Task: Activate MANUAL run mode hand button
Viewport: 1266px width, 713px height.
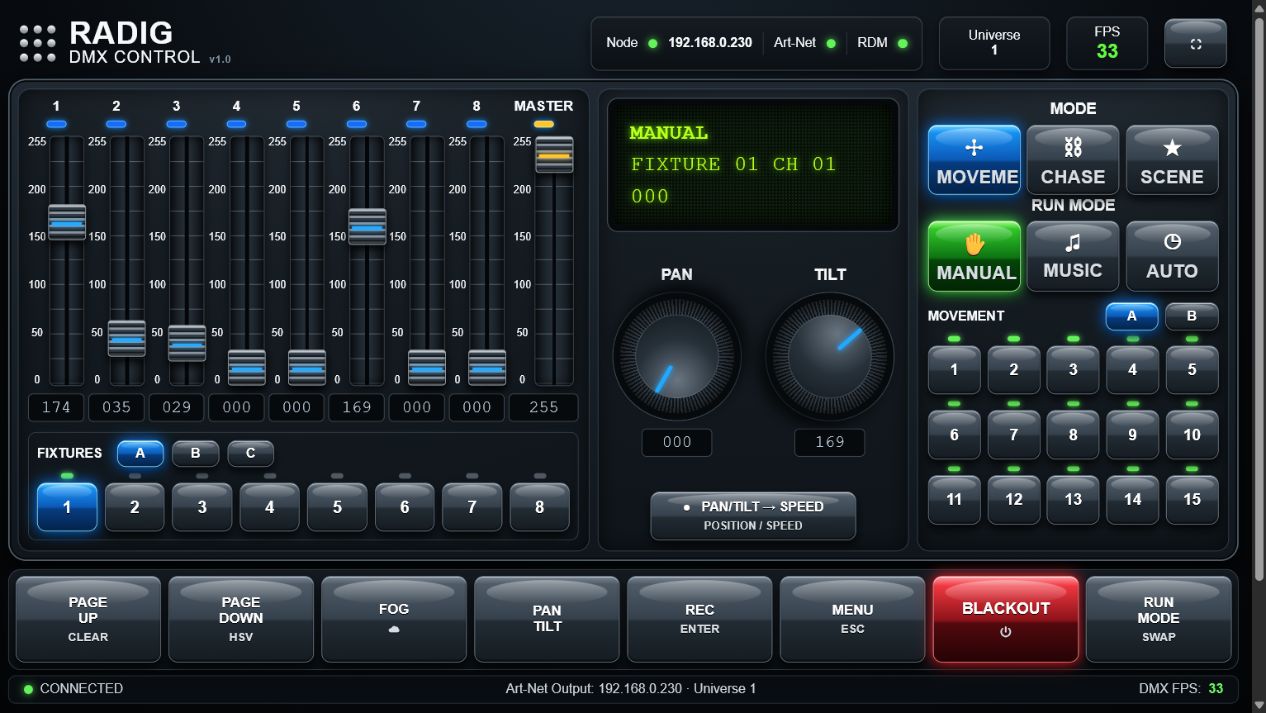Action: tap(974, 256)
